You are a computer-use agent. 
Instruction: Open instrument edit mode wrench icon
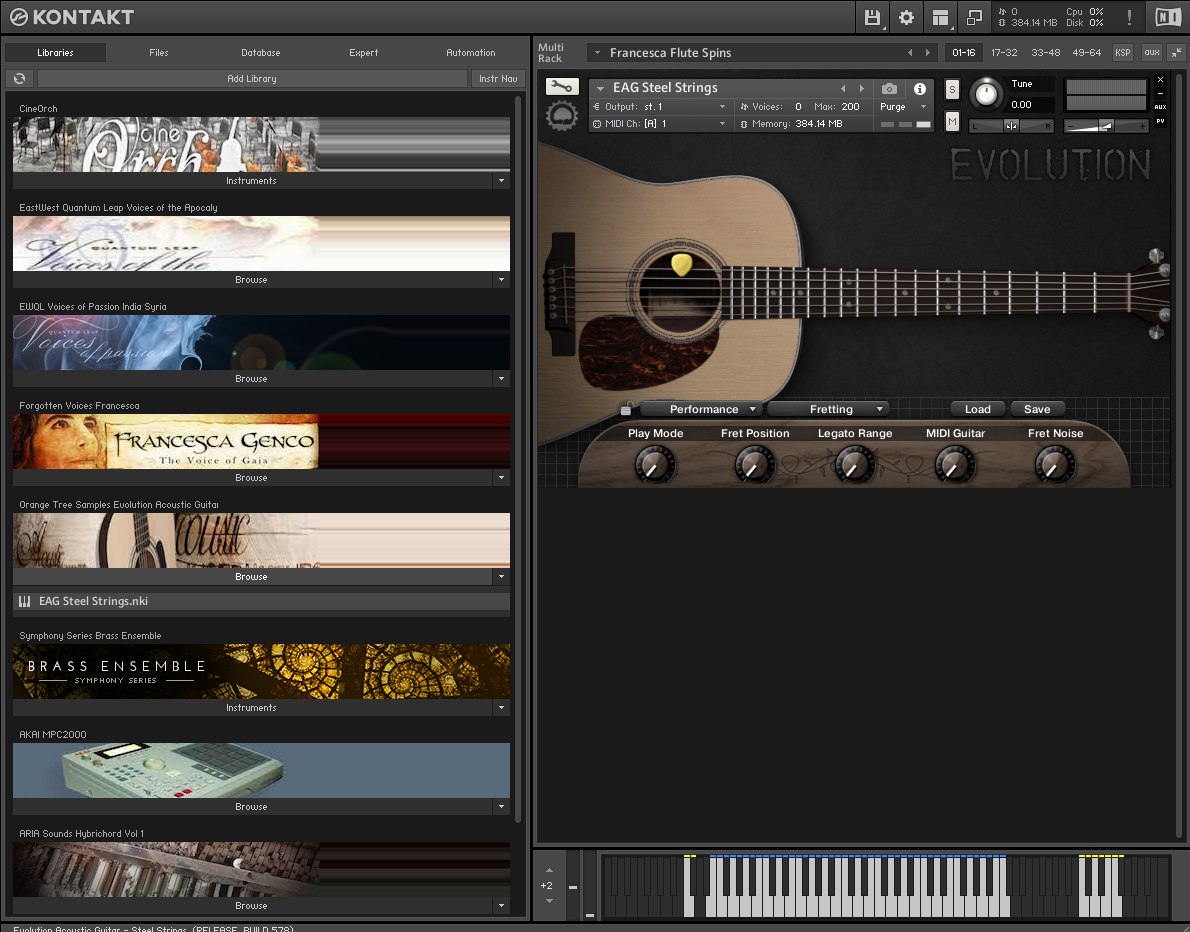(562, 87)
